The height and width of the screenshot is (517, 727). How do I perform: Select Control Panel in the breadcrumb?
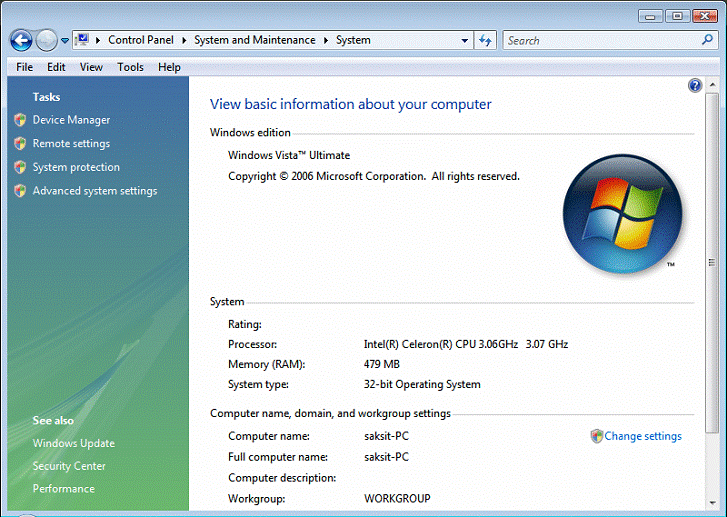coord(140,40)
